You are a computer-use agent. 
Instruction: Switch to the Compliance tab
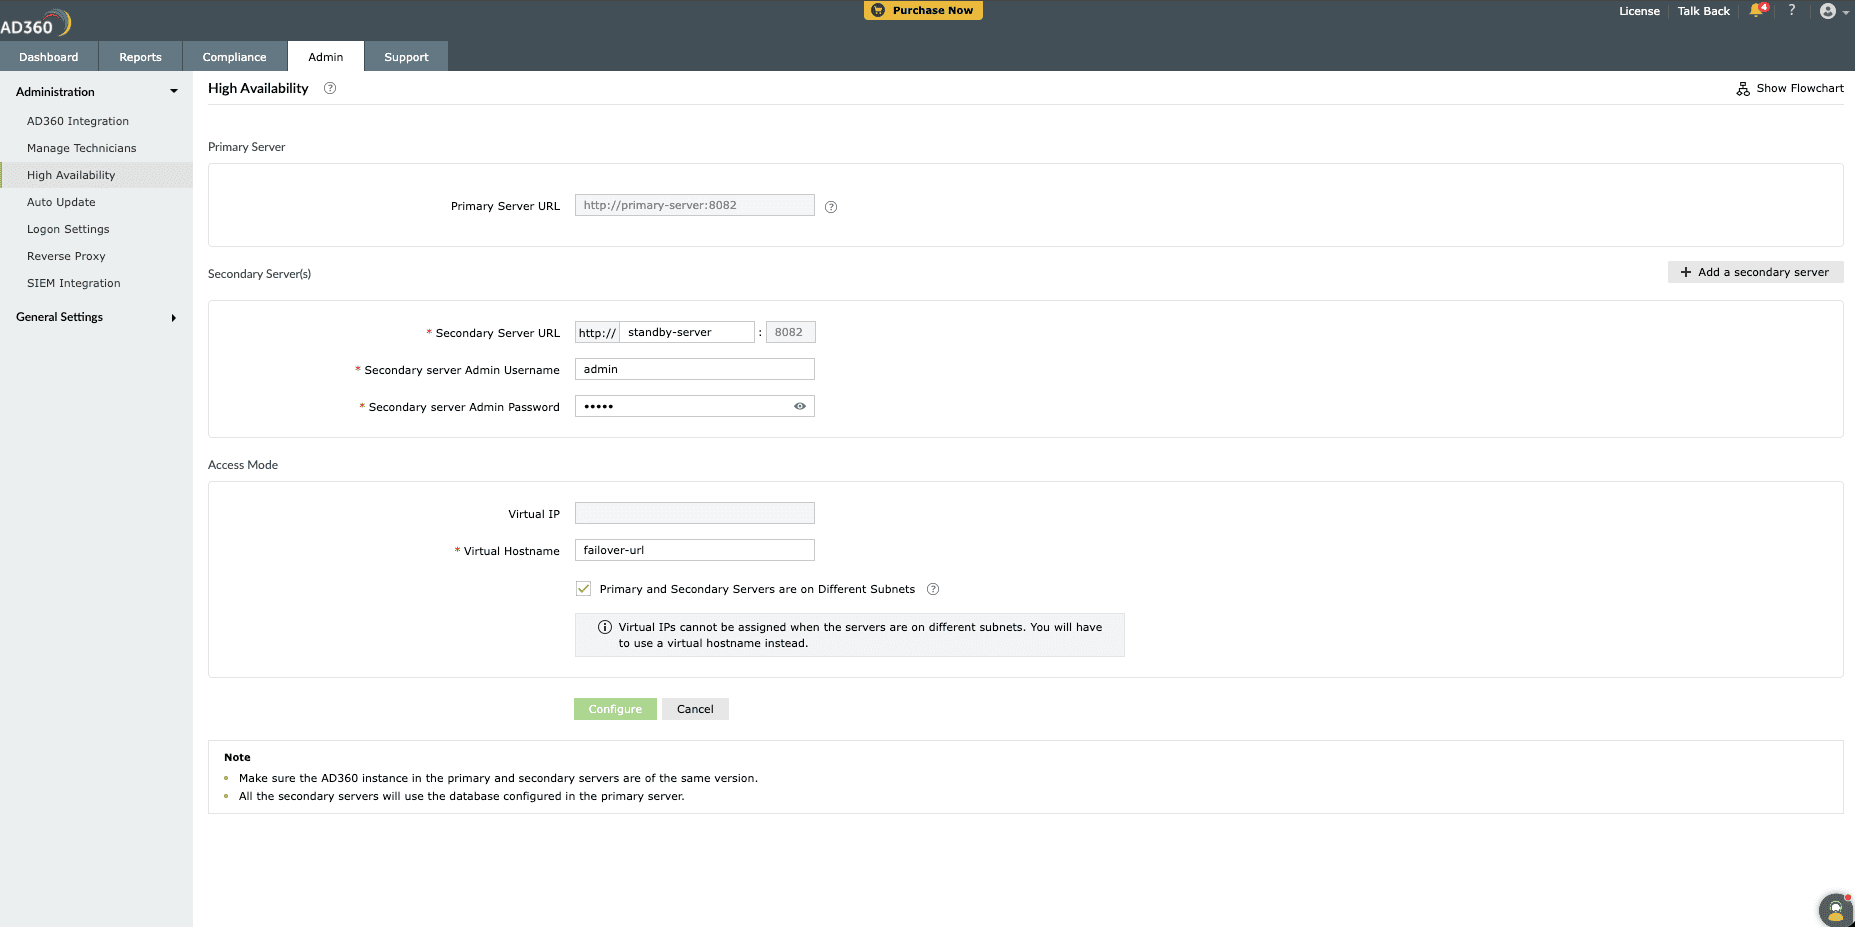234,56
